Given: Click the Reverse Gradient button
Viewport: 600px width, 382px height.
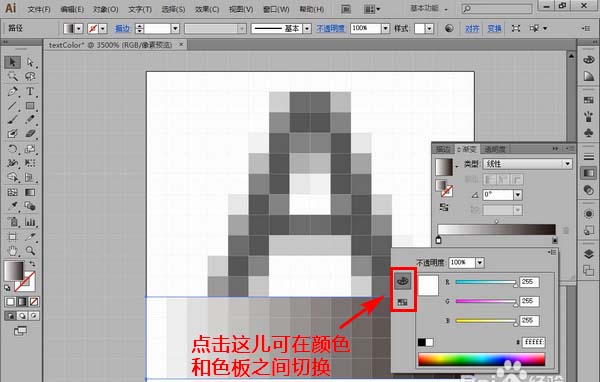Looking at the screenshot, I should point(444,207).
